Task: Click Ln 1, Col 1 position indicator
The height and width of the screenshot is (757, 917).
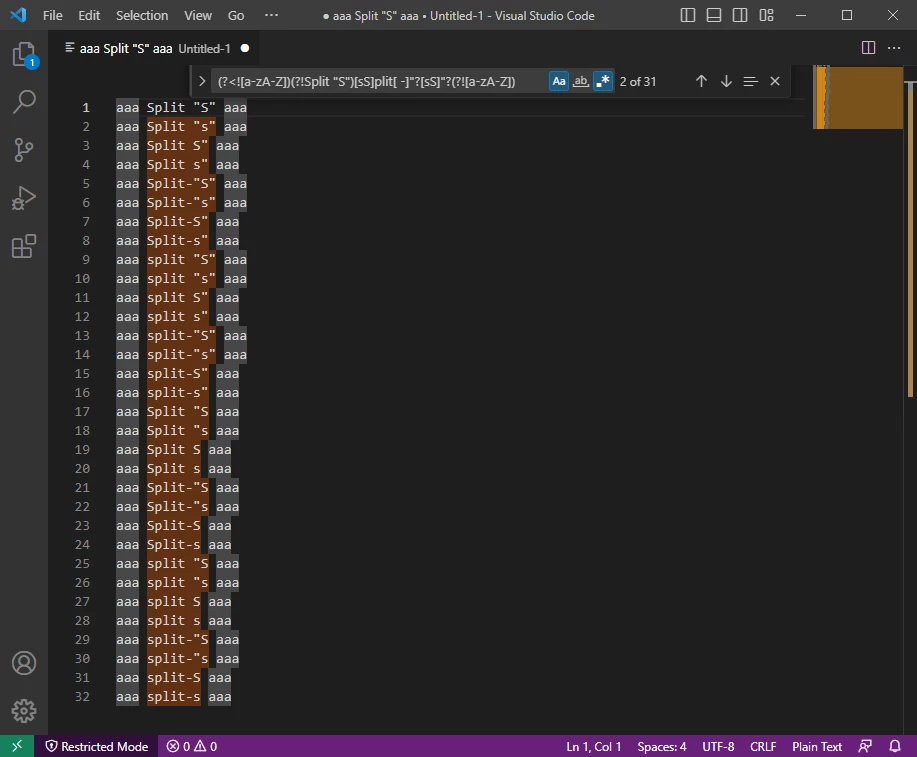Action: tap(594, 746)
